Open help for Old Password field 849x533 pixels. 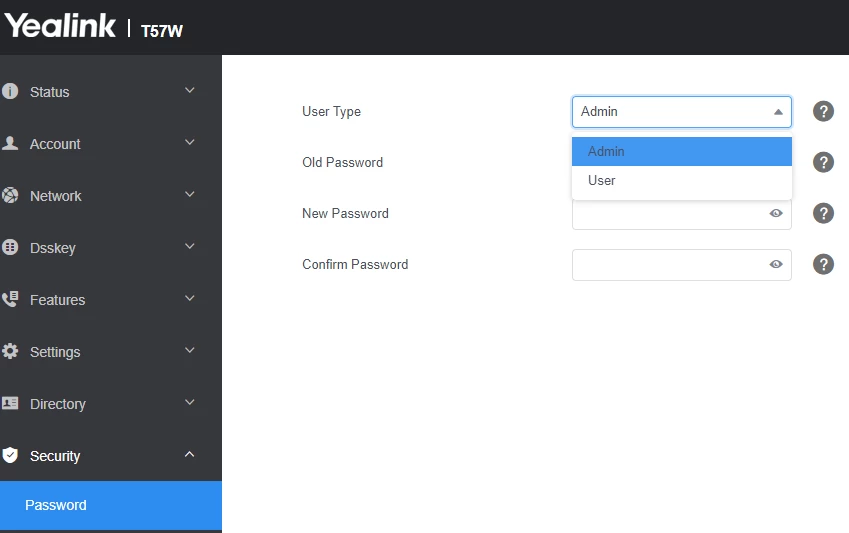coord(823,162)
